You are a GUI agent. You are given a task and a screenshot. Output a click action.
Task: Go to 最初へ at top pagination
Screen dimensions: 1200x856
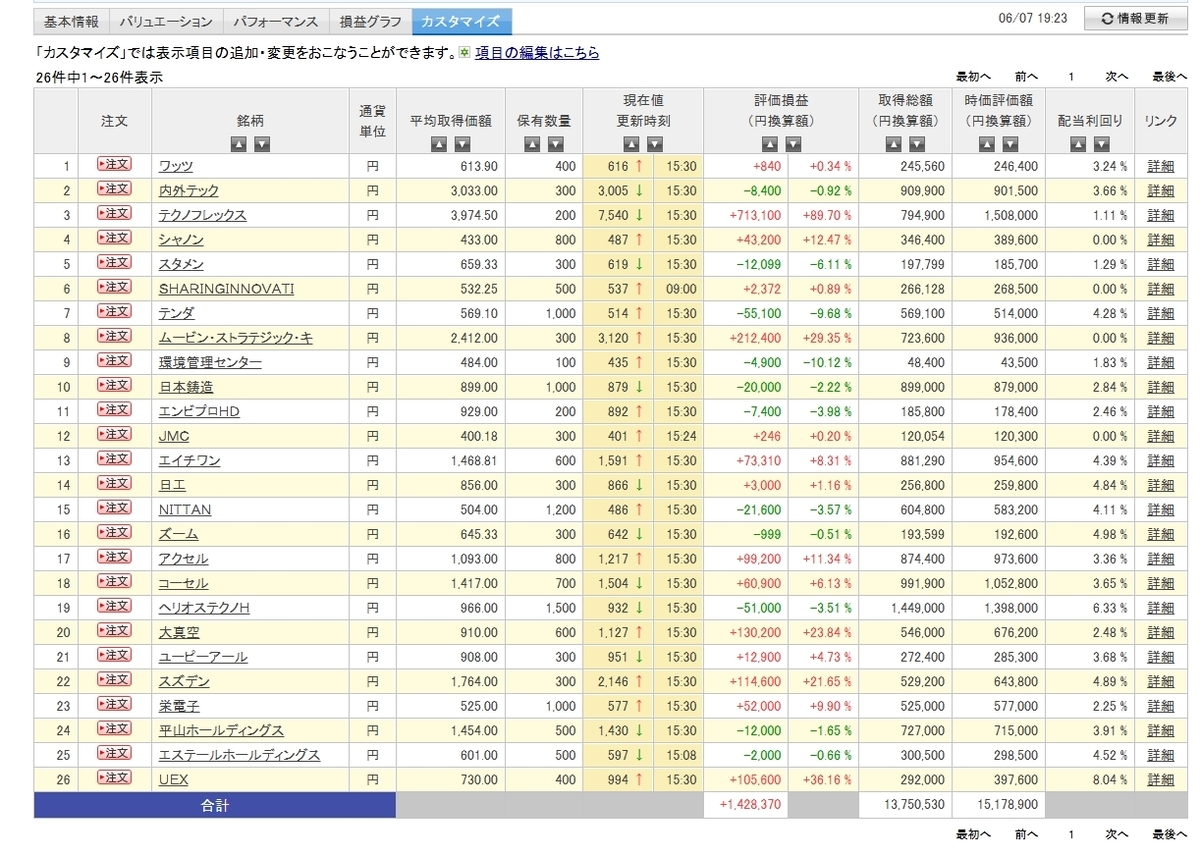coord(973,77)
